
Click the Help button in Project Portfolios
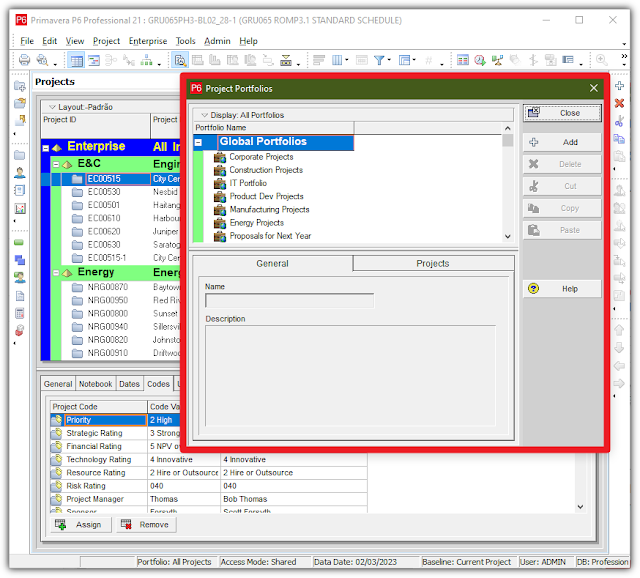pyautogui.click(x=562, y=289)
